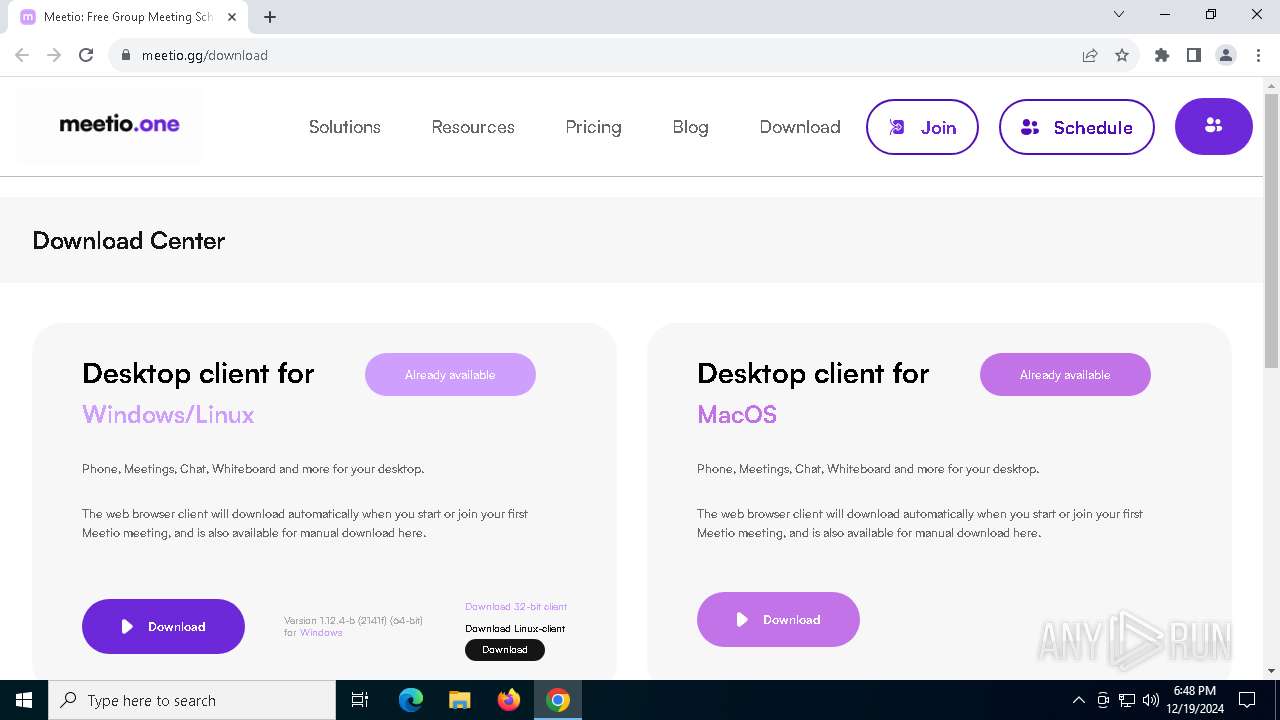Click the page vertical scrollbar
The height and width of the screenshot is (720, 1280).
coord(1271,232)
